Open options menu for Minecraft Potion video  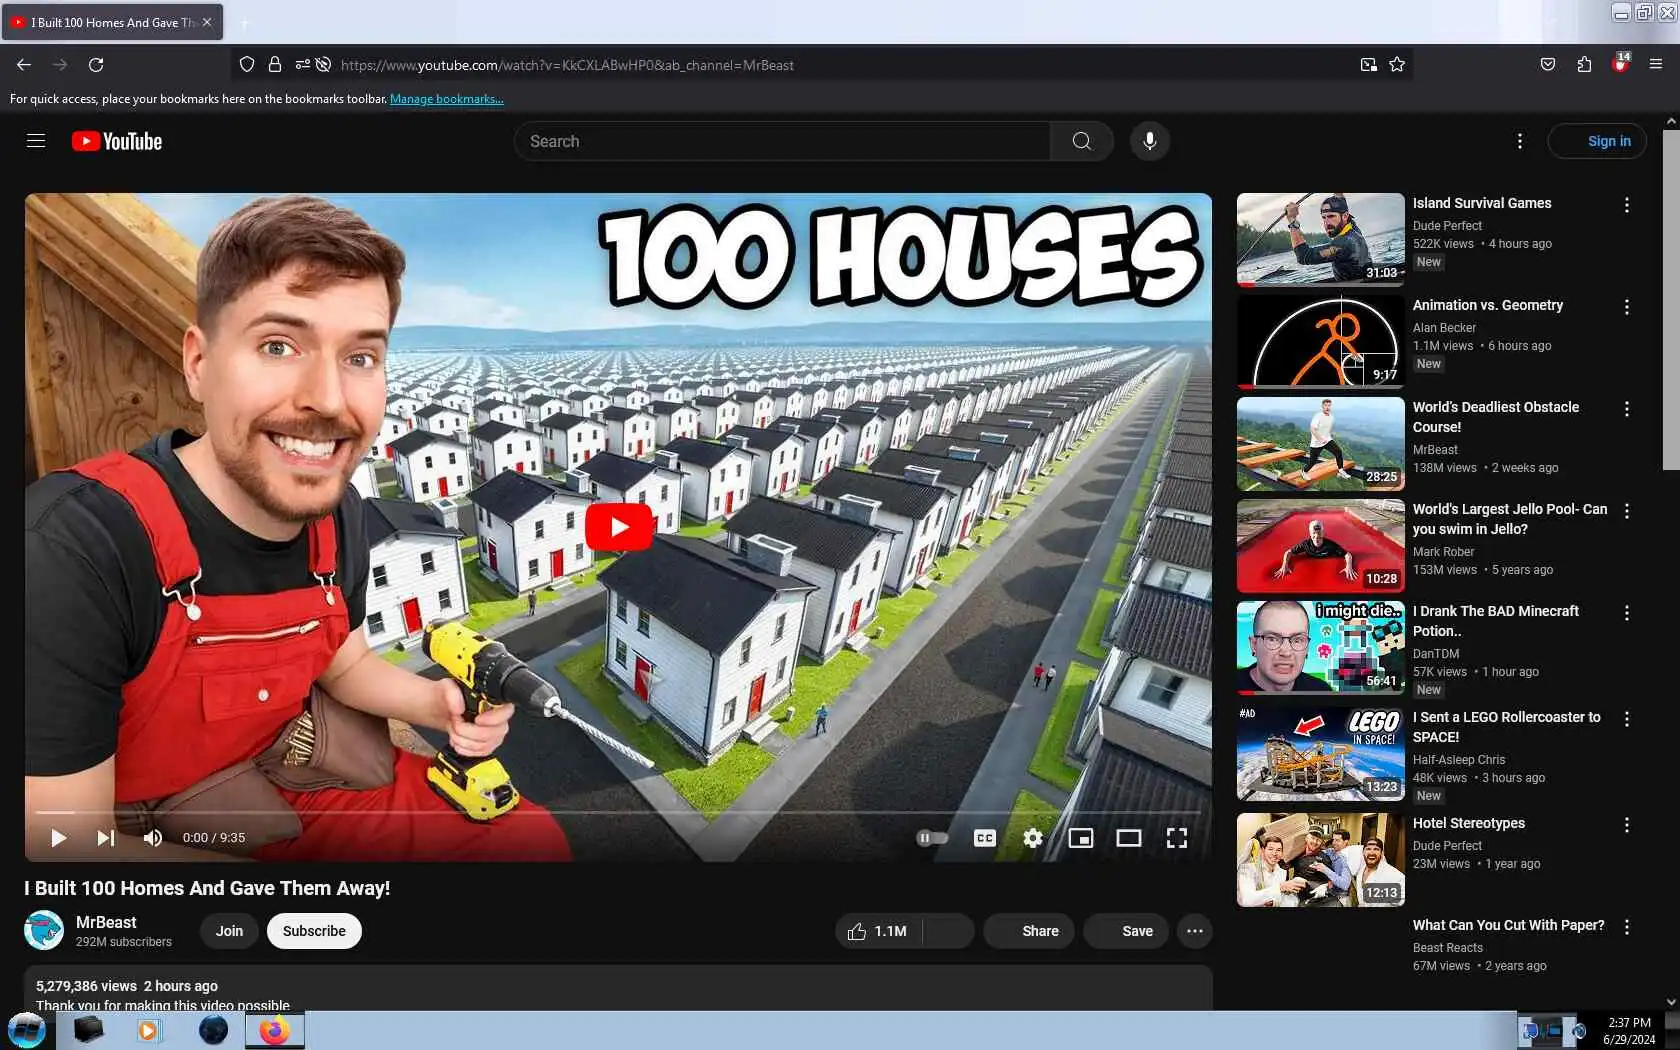(x=1627, y=613)
